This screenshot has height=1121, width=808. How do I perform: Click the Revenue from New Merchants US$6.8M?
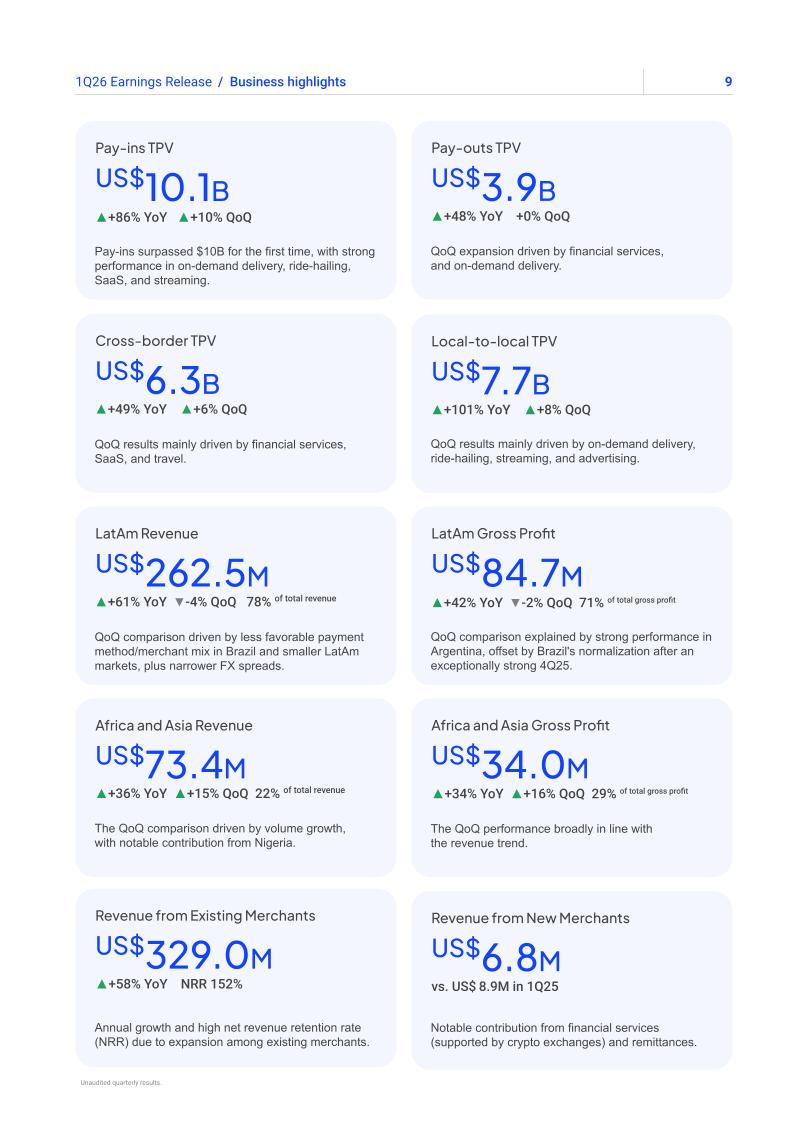point(496,956)
